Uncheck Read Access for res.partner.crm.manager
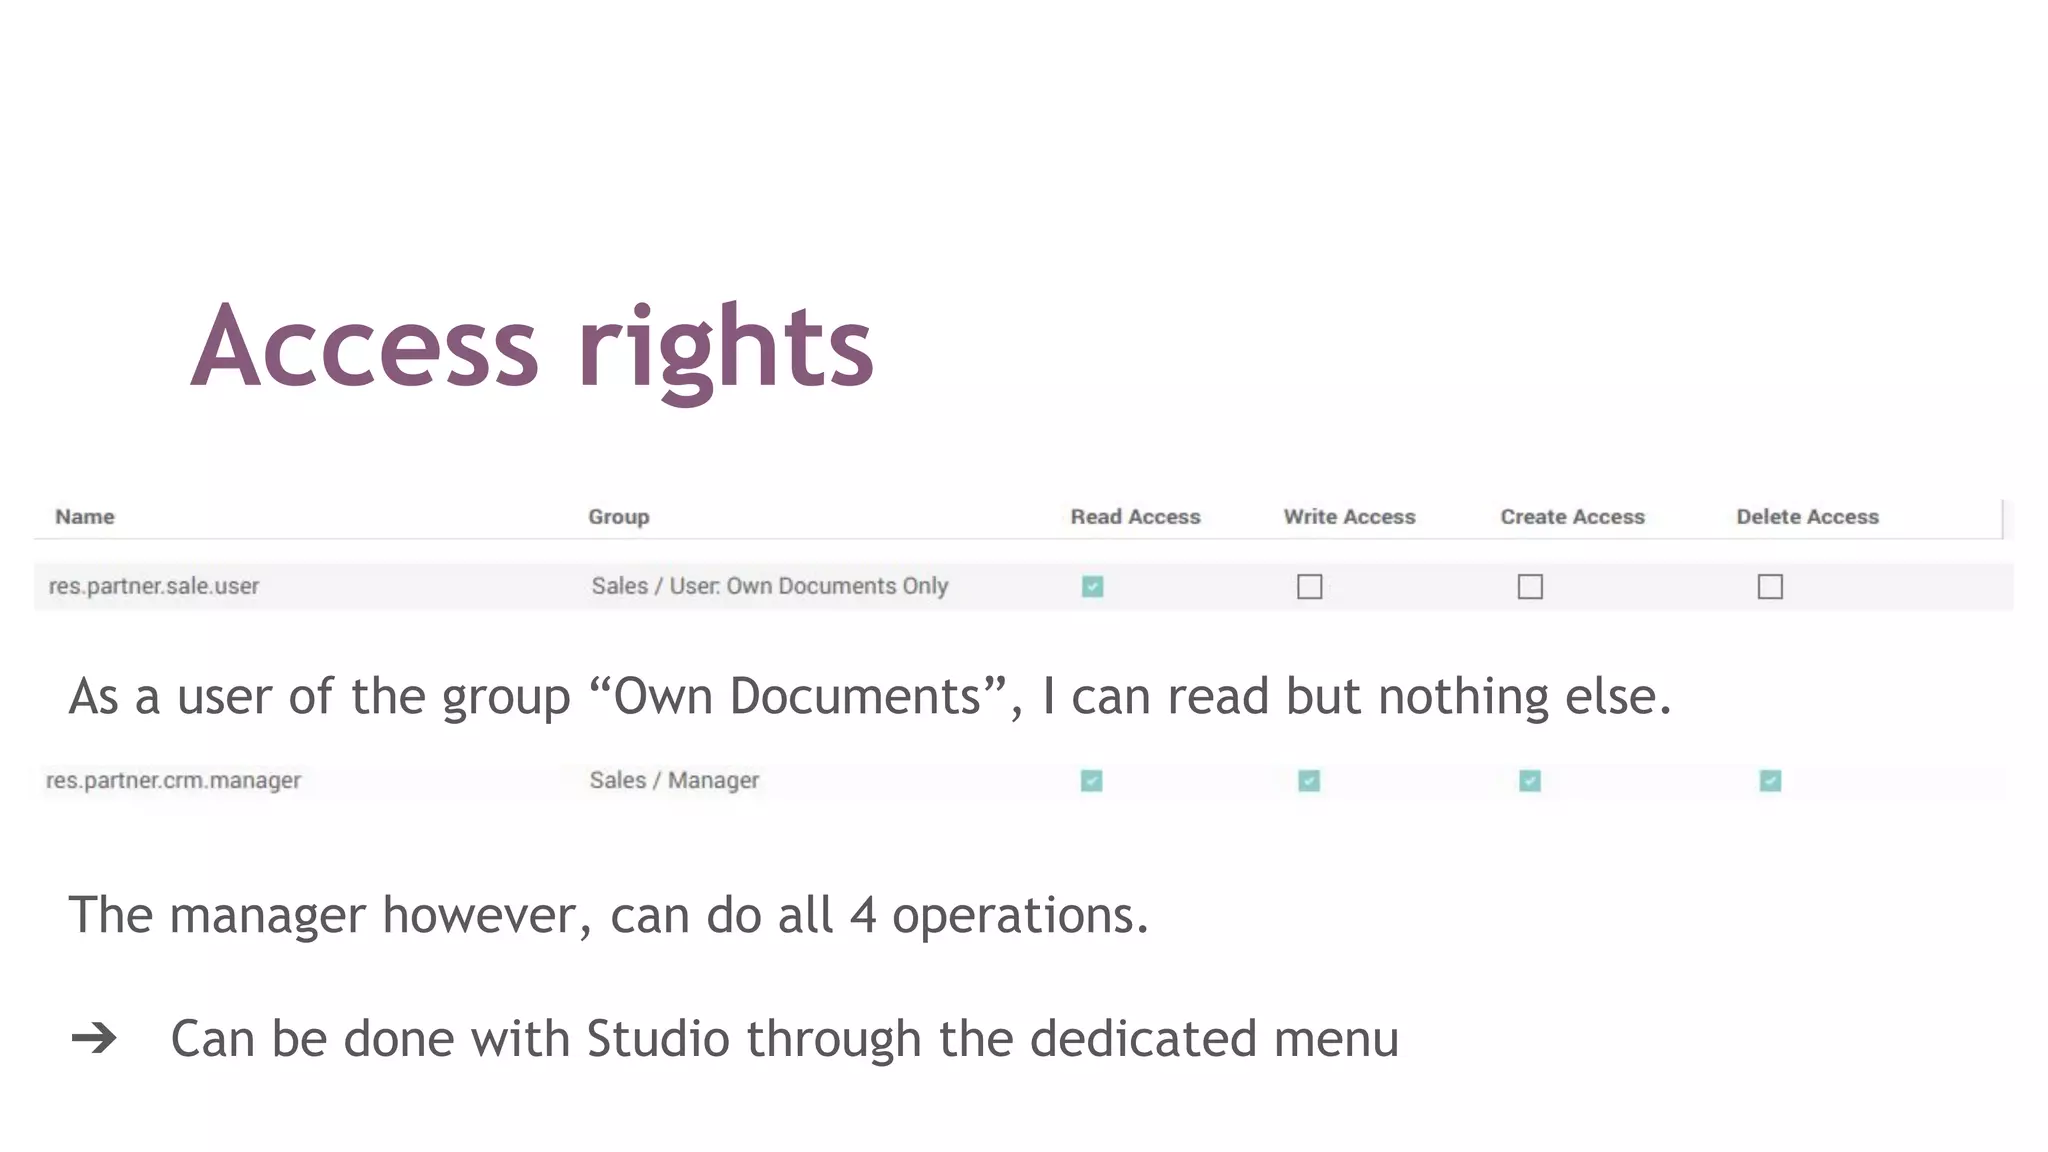This screenshot has width=2048, height=1152. pyautogui.click(x=1091, y=780)
